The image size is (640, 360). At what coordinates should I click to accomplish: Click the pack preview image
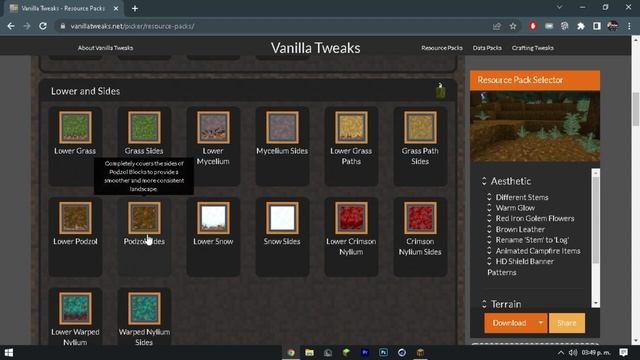click(535, 126)
